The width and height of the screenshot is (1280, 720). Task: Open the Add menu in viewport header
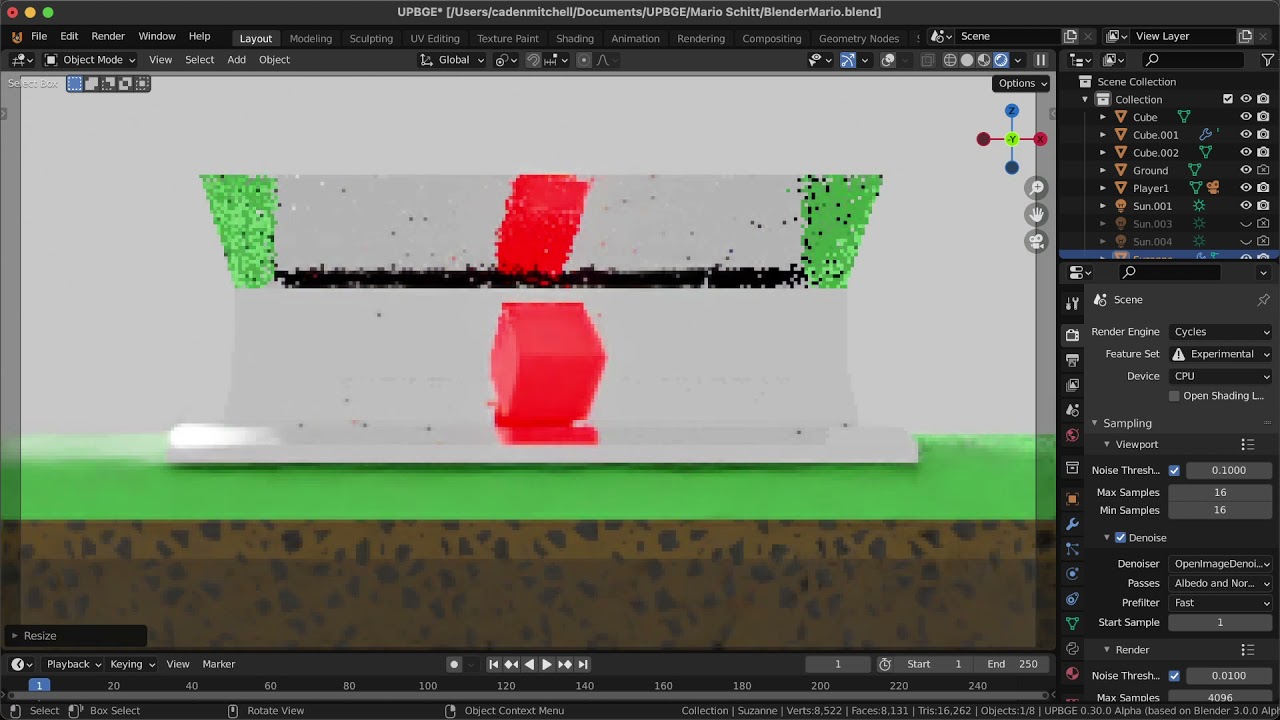pos(237,60)
